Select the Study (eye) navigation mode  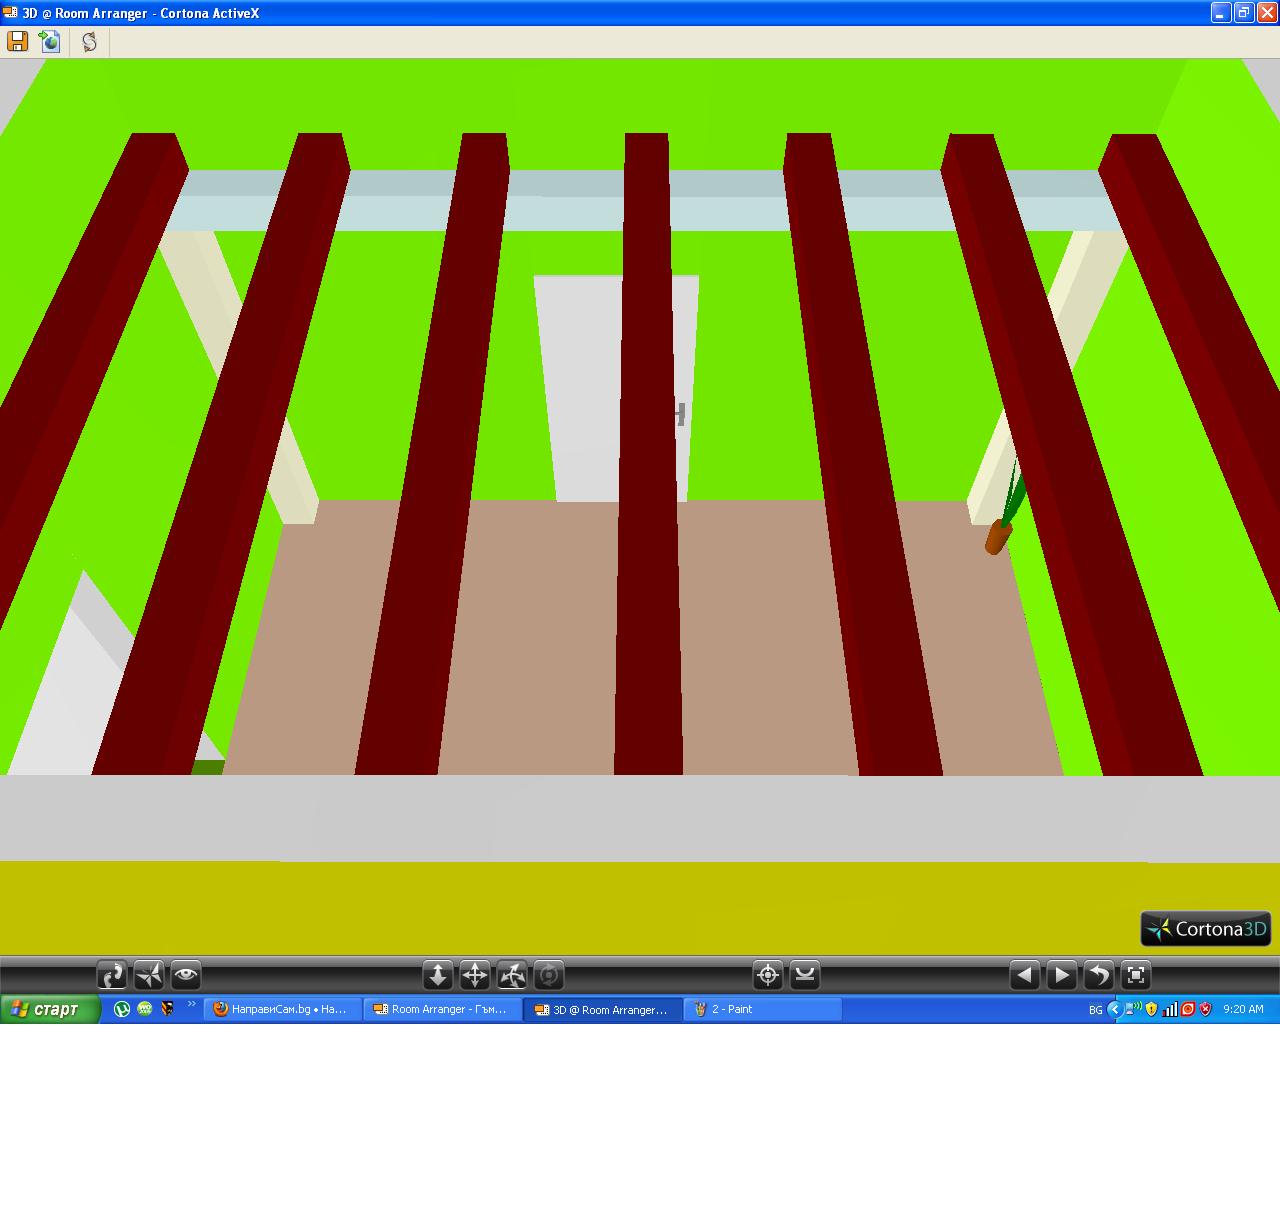click(x=186, y=974)
